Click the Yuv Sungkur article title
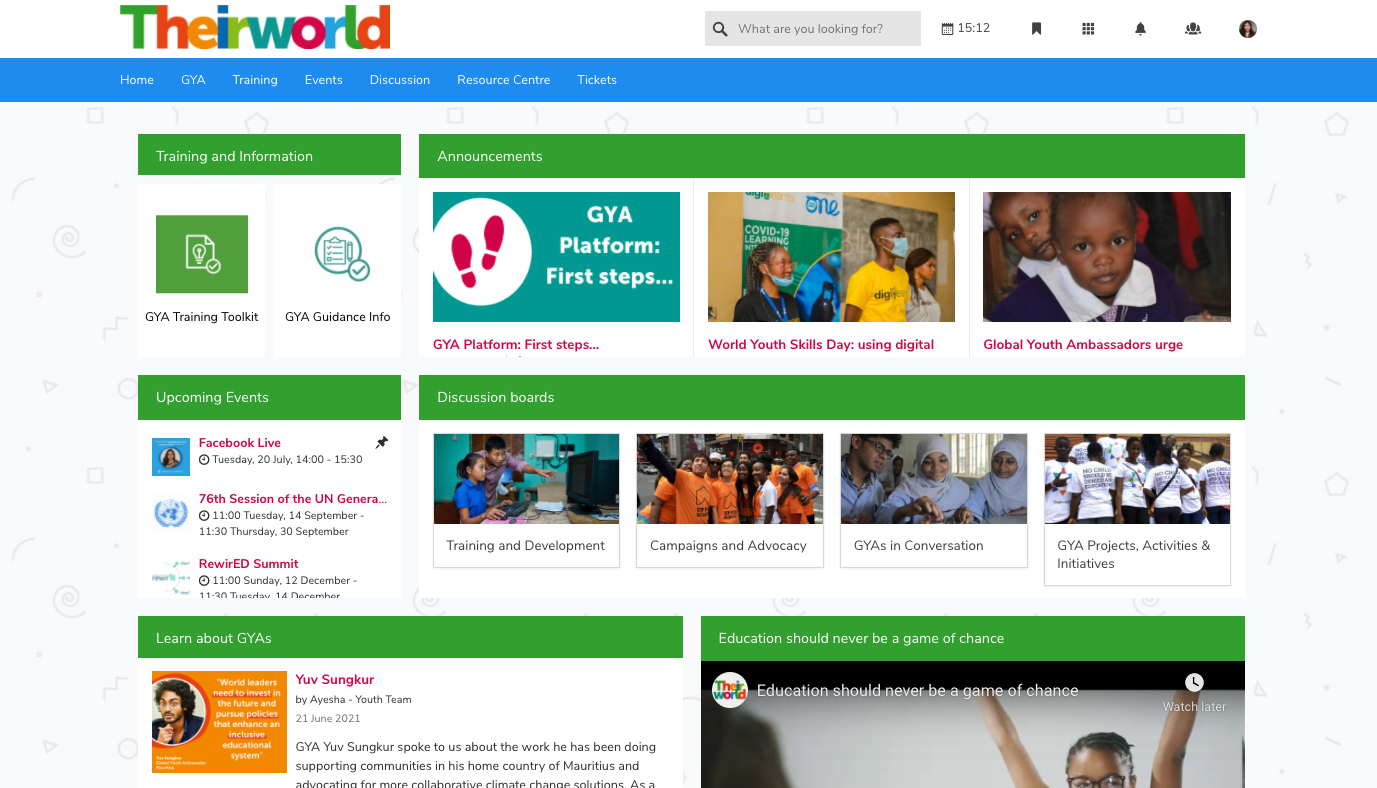The width and height of the screenshot is (1377, 788). (335, 680)
